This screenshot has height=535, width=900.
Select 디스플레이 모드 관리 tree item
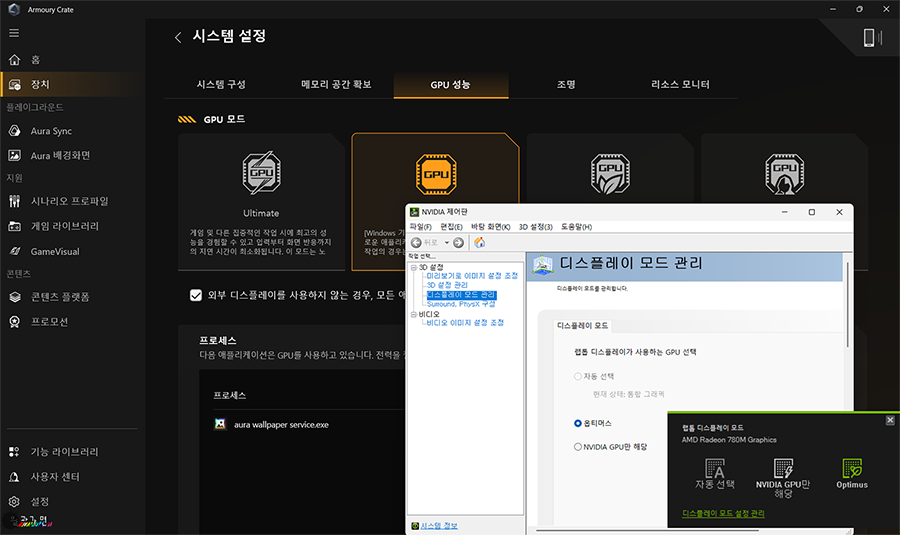[x=461, y=295]
